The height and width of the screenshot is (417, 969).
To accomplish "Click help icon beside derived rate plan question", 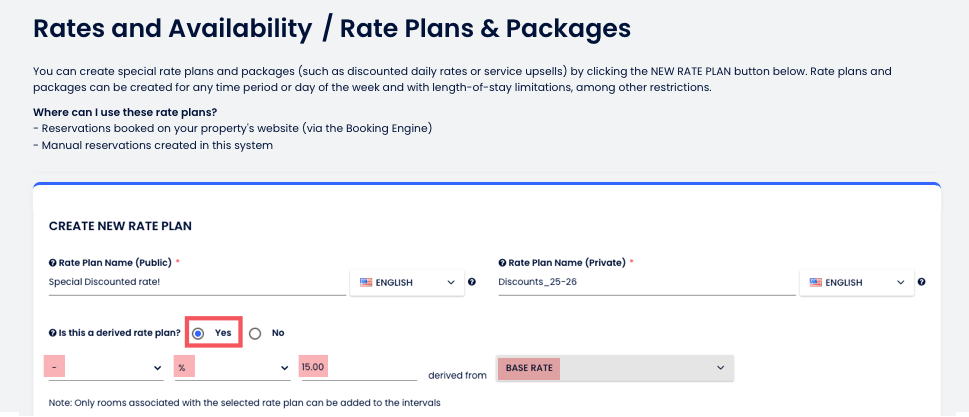I will [52, 333].
